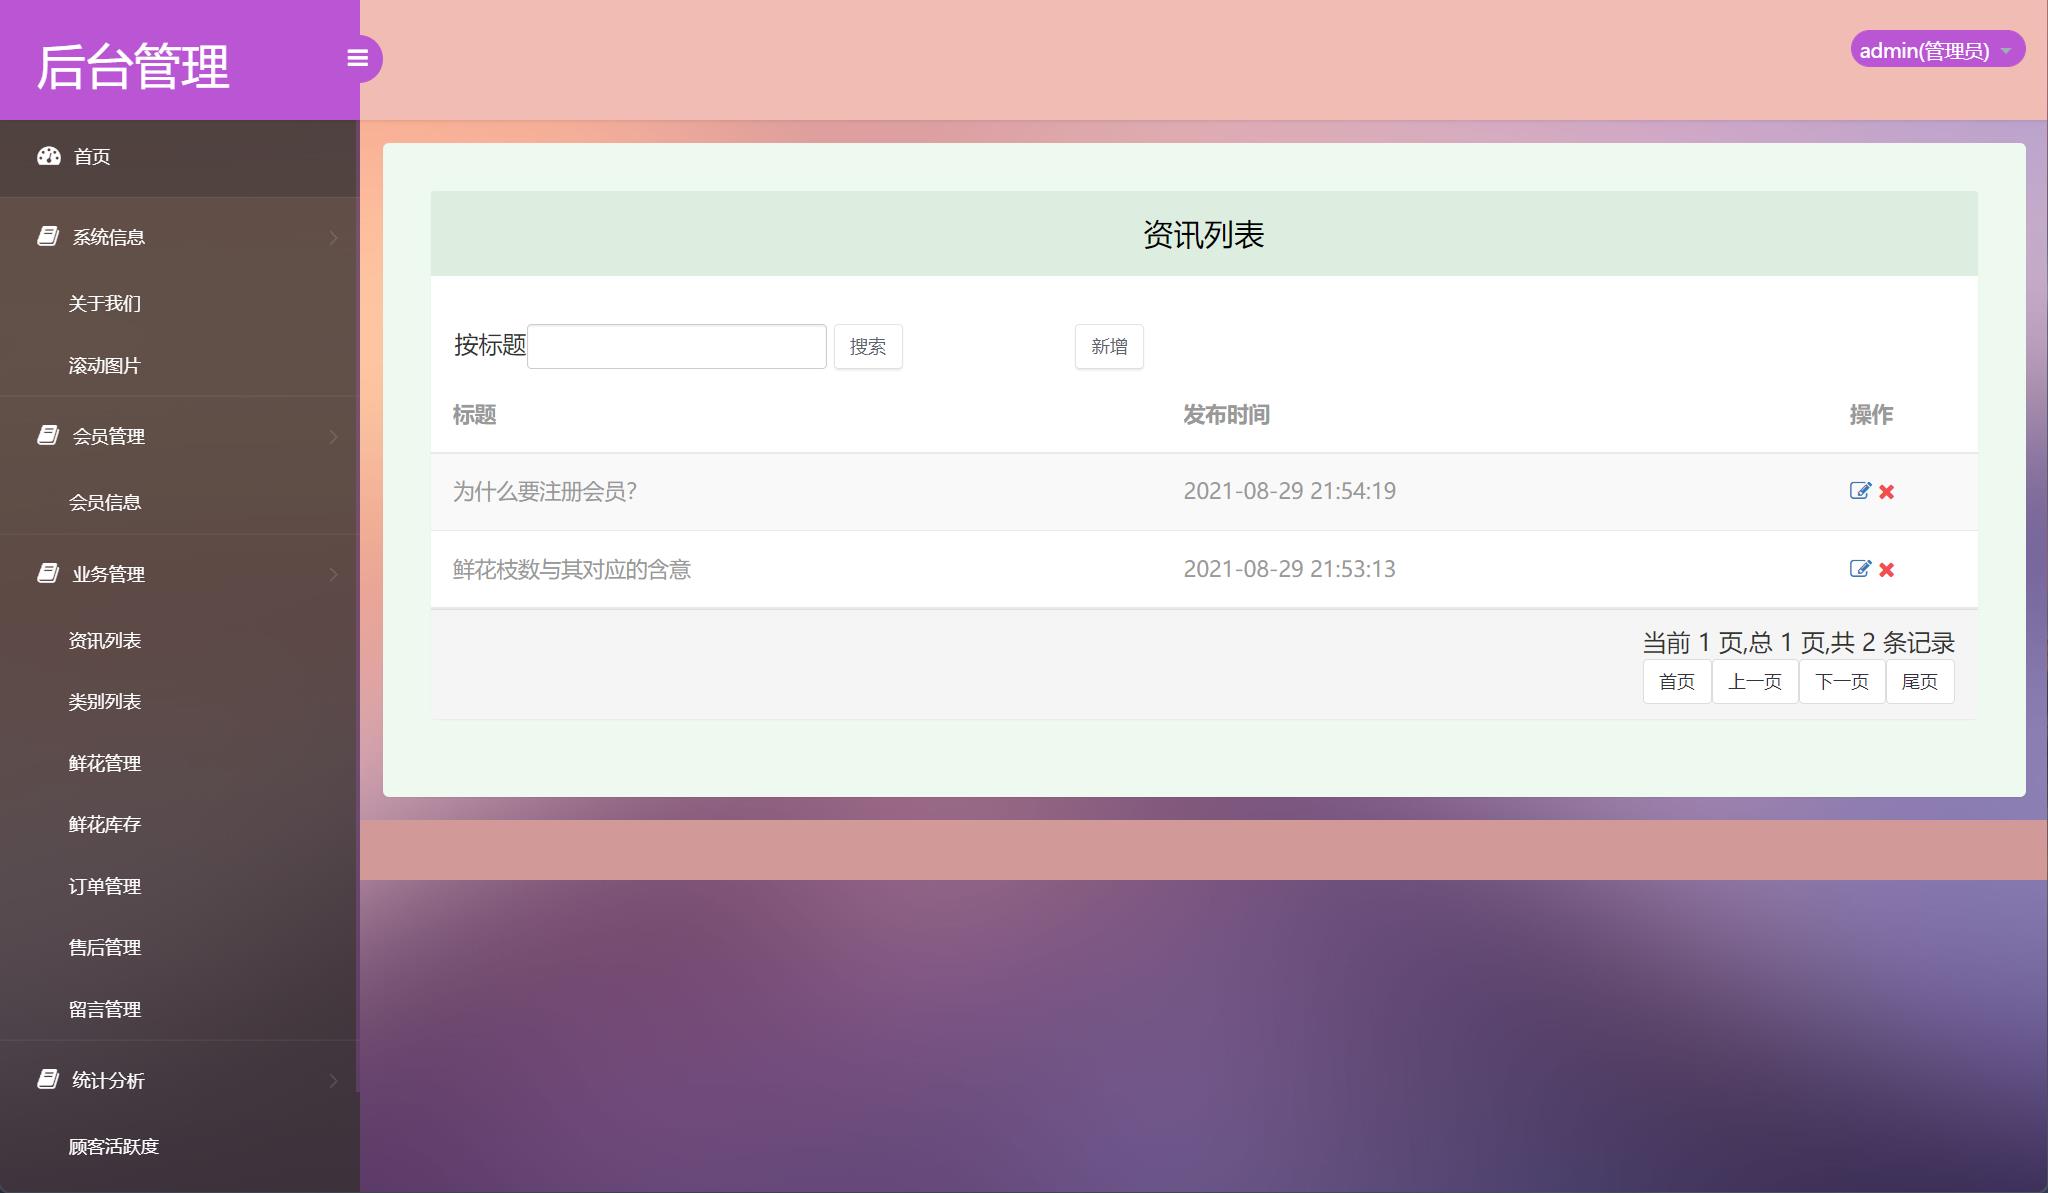Expand the 会员管理 section chevron

coord(333,436)
